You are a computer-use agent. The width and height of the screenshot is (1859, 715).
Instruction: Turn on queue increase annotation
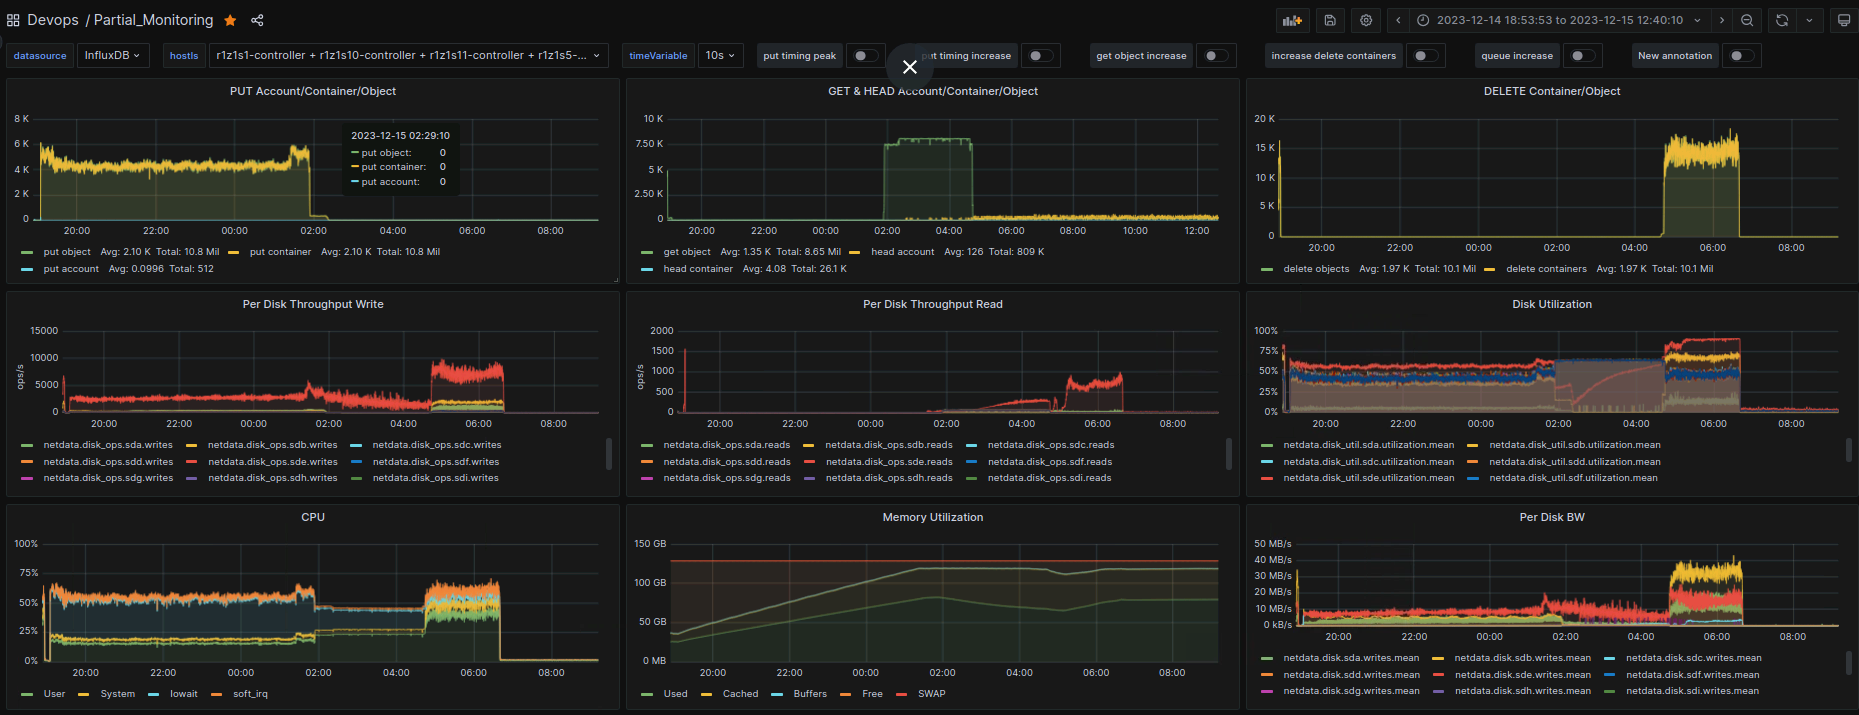tap(1582, 56)
